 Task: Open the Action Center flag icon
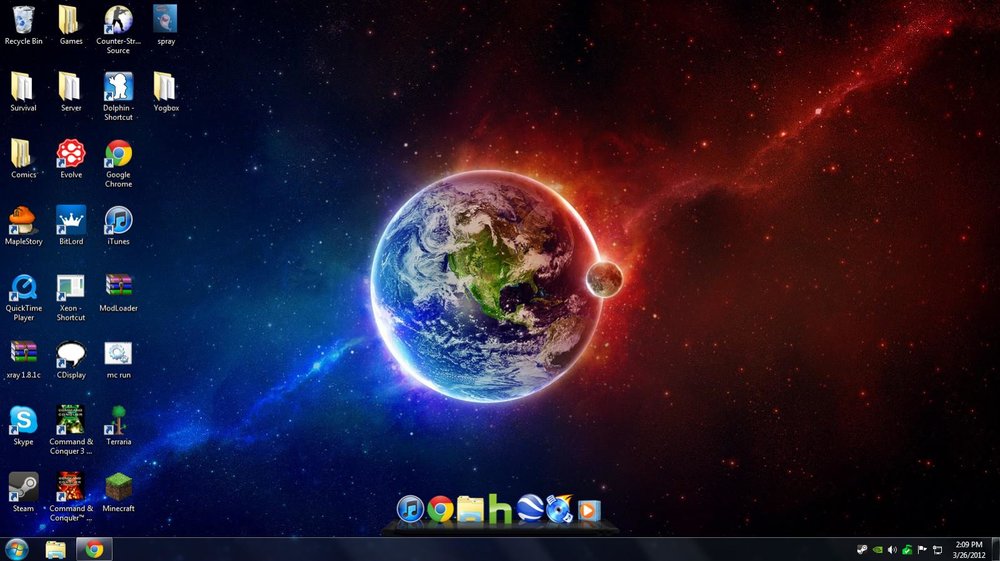pyautogui.click(x=922, y=550)
